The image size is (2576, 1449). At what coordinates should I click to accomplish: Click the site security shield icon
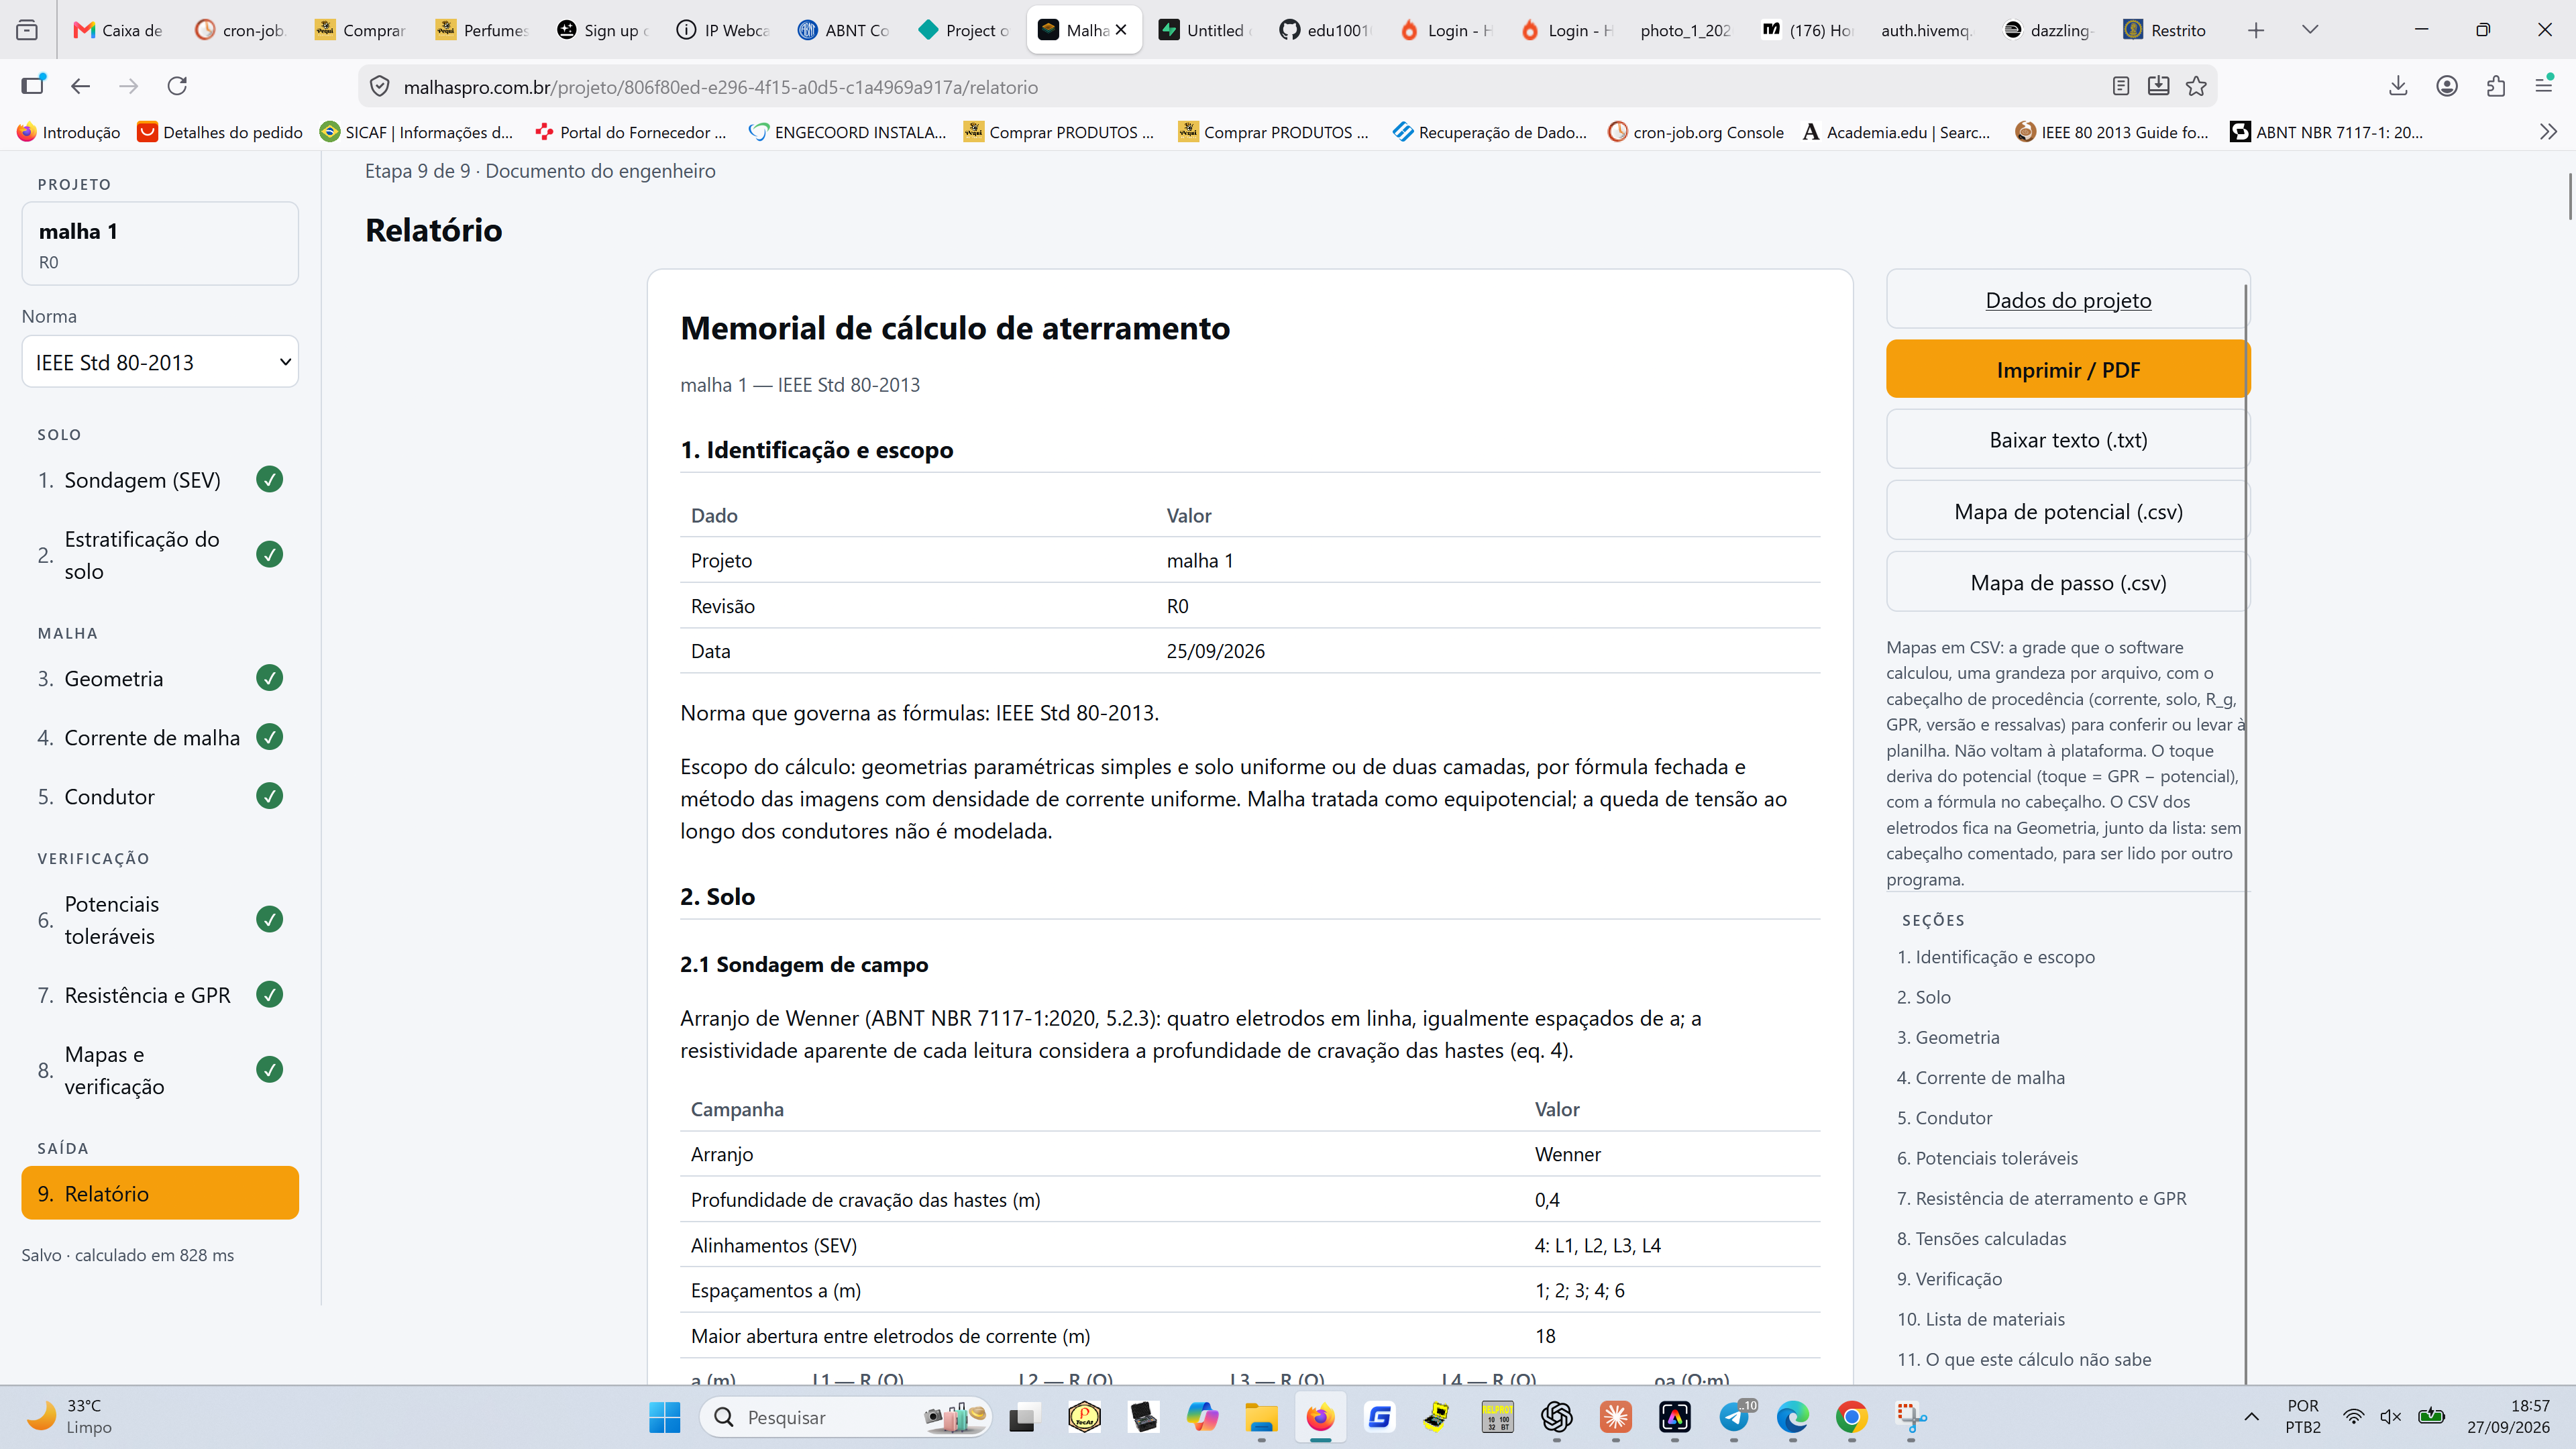(380, 87)
